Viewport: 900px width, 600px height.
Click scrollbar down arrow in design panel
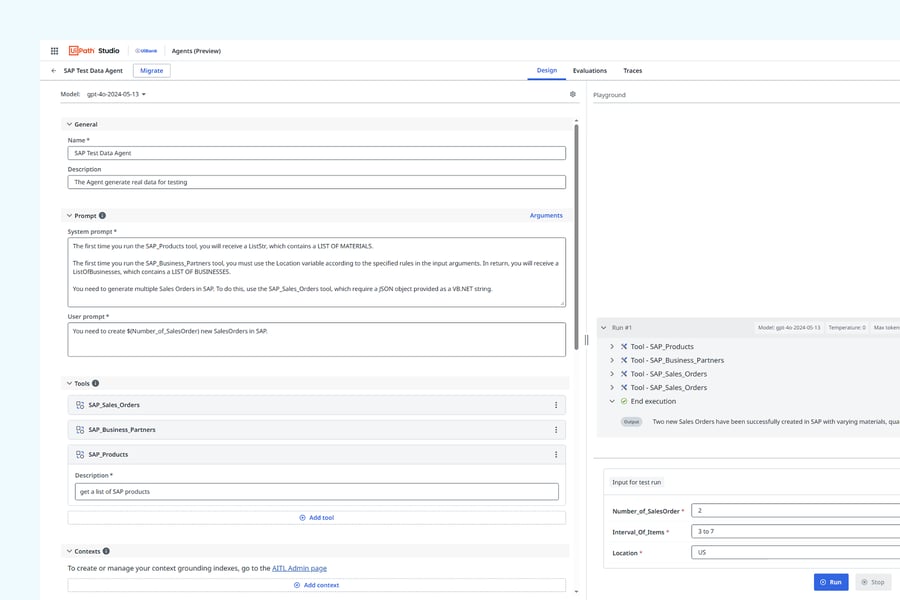coord(576,591)
